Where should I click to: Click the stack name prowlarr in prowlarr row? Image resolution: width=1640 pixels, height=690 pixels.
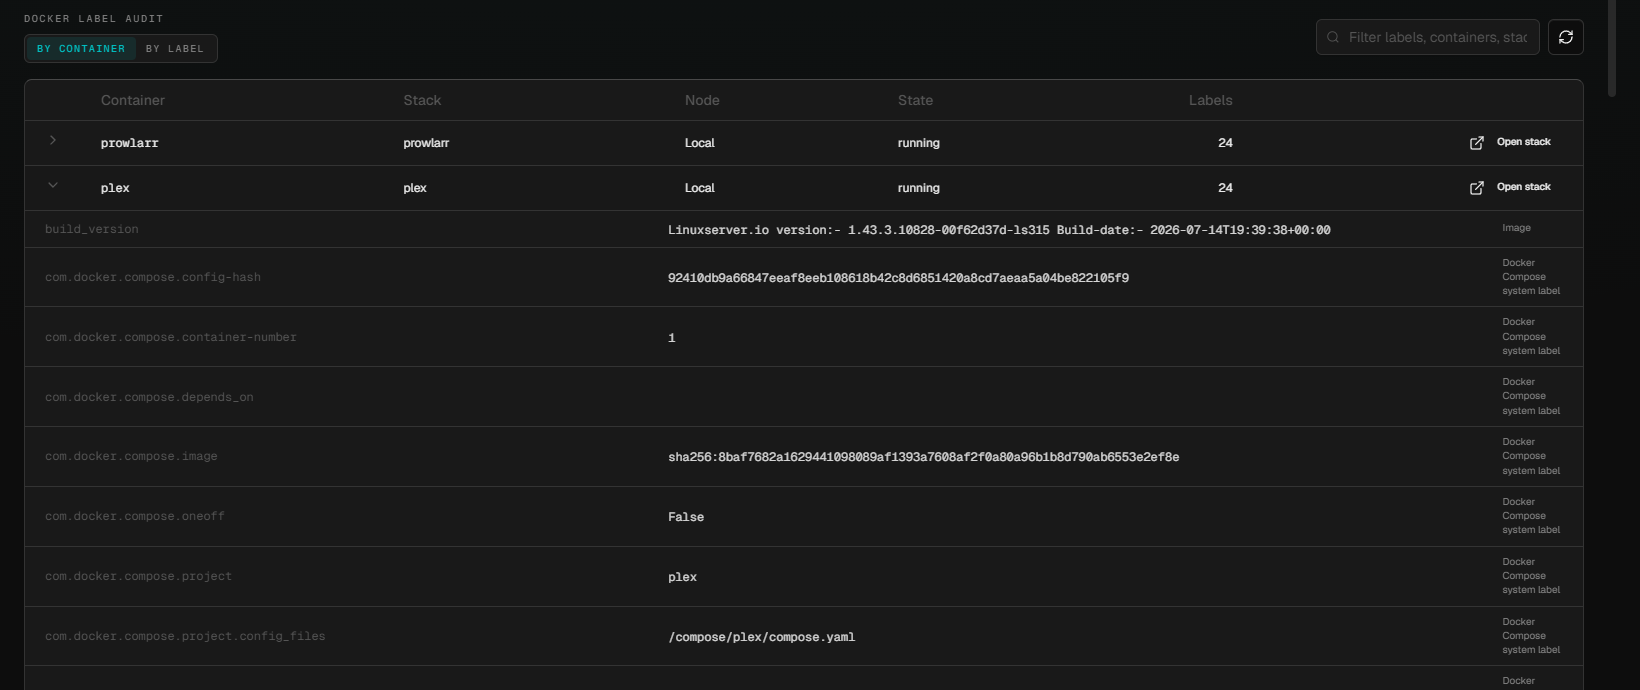coord(426,143)
